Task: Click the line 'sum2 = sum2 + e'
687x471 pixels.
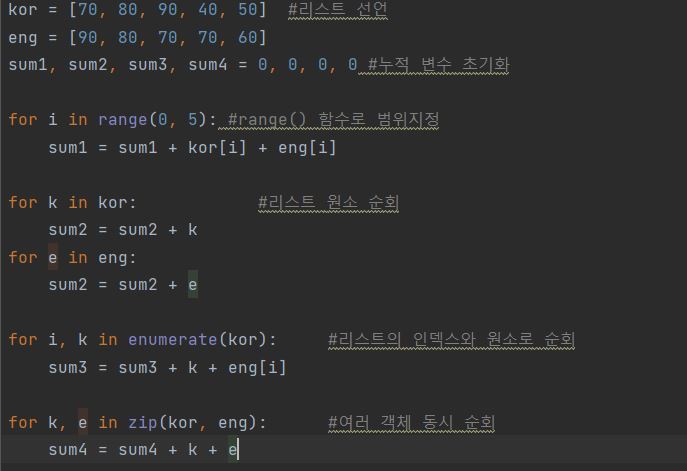Action: tap(123, 285)
